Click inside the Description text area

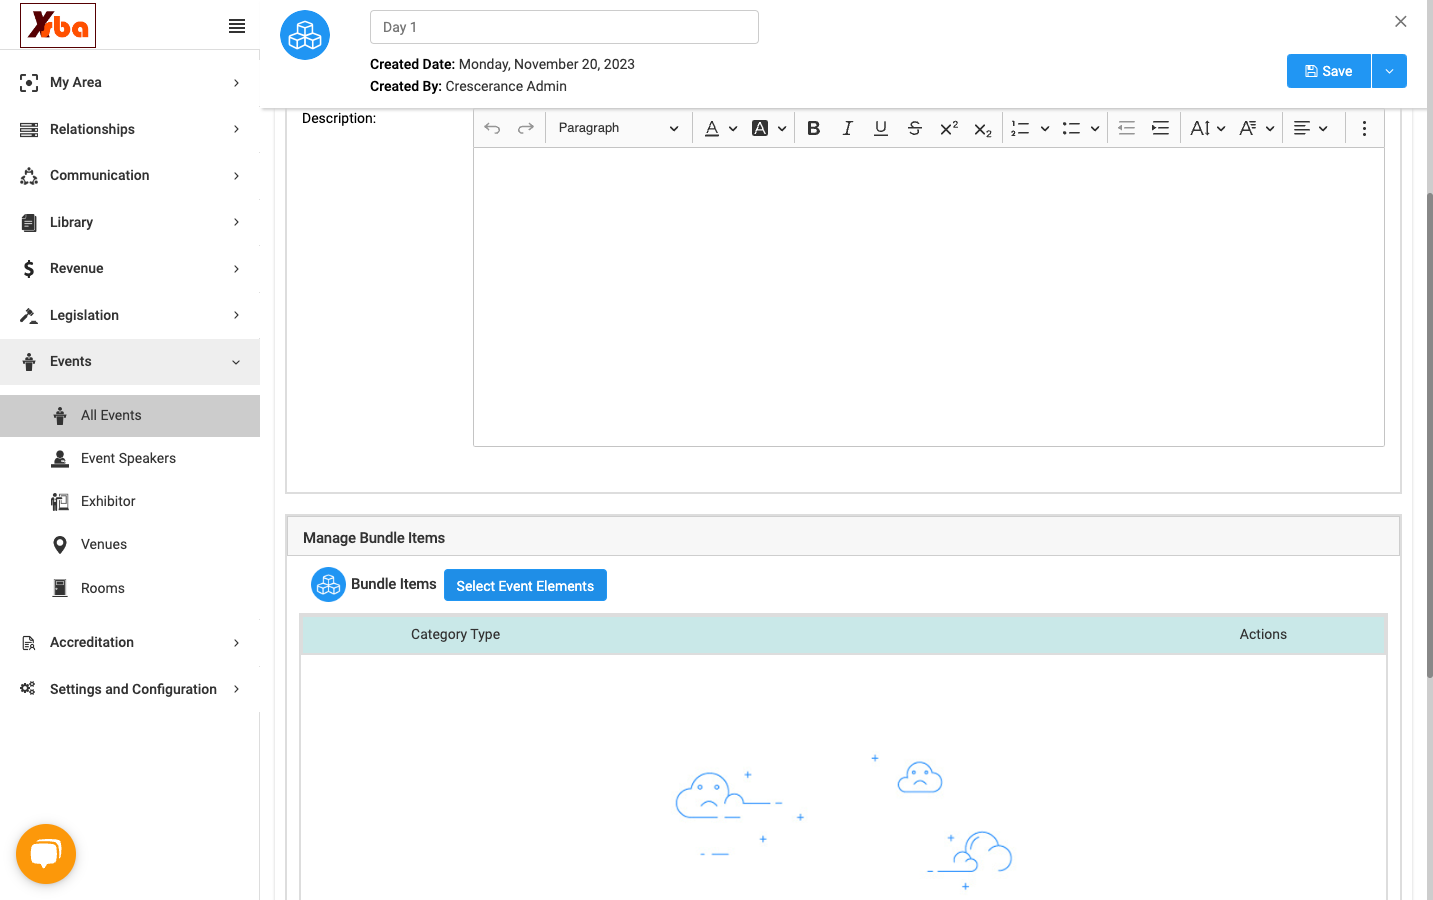coord(928,296)
